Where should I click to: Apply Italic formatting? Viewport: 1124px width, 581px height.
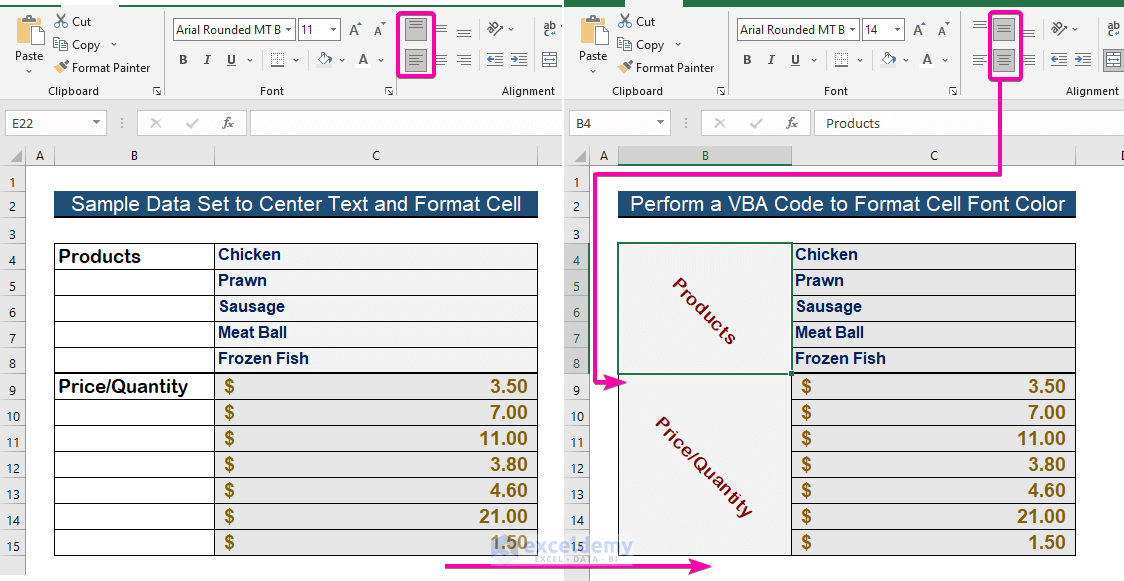(x=208, y=60)
